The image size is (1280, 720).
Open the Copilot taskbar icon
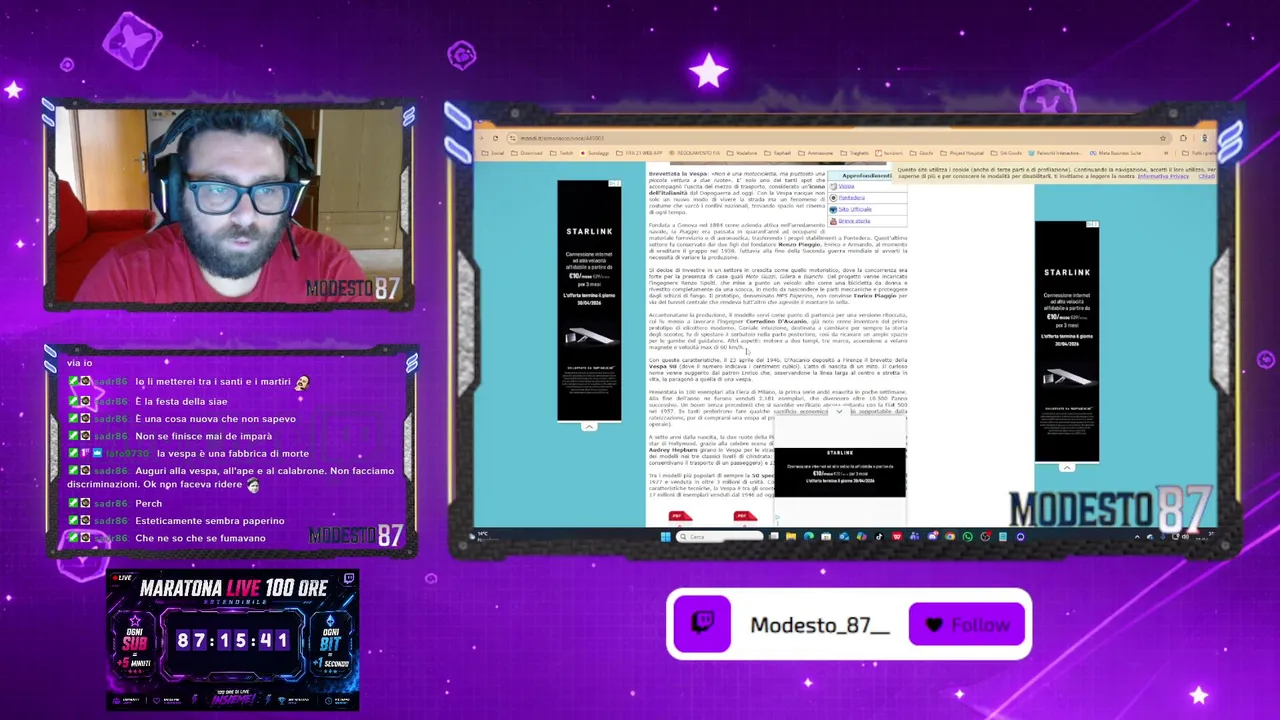point(862,537)
